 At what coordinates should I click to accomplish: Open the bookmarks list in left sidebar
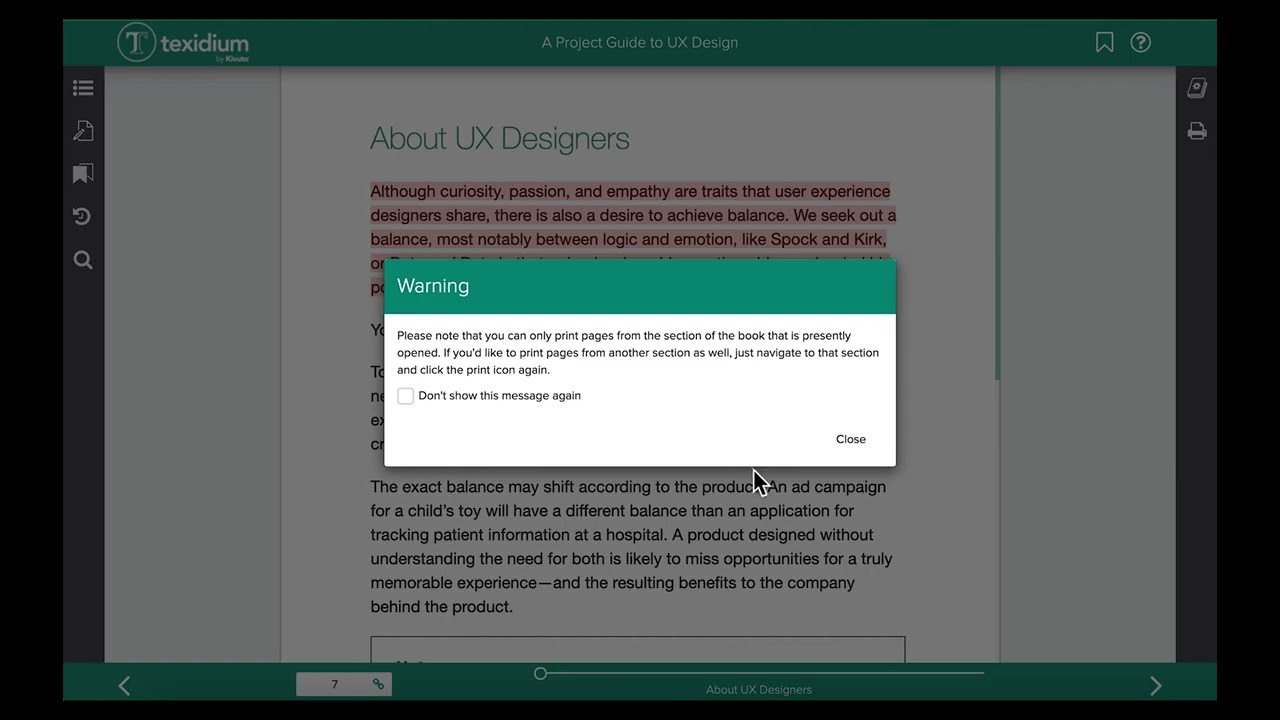pyautogui.click(x=83, y=174)
